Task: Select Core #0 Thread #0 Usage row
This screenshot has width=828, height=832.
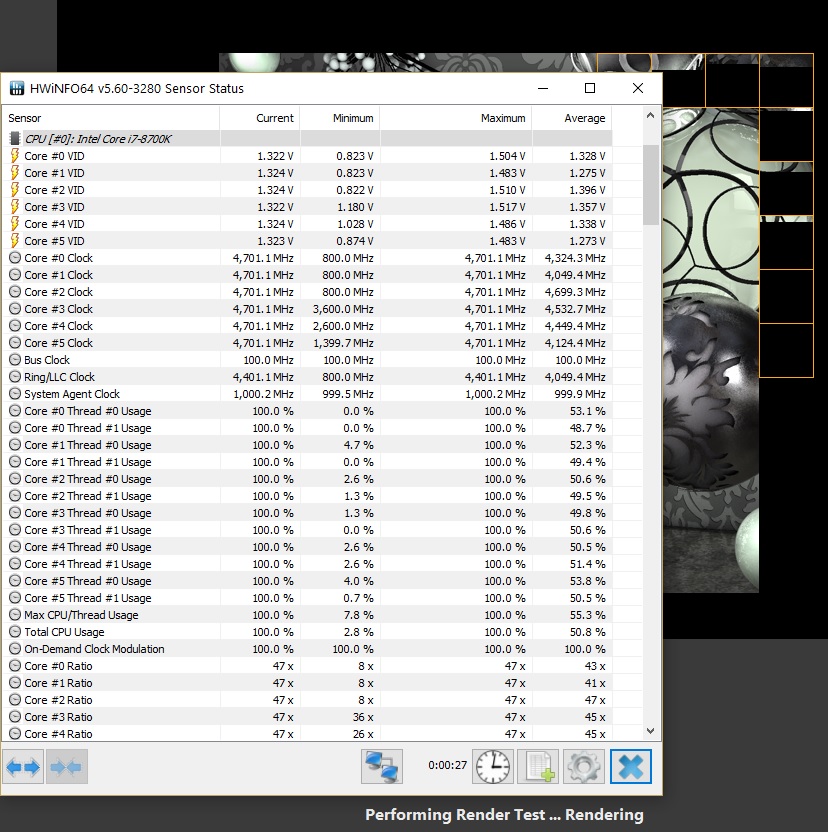Action: click(307, 411)
